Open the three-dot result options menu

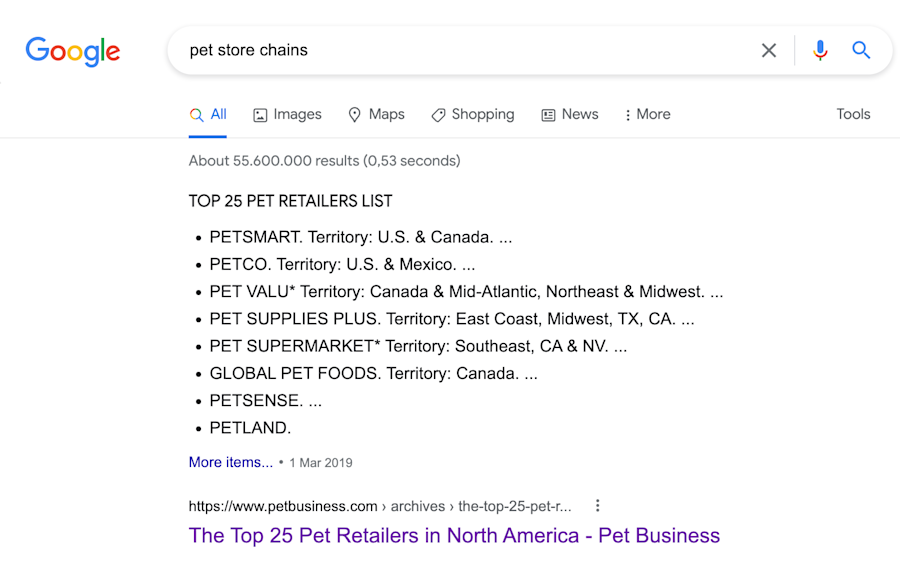597,506
